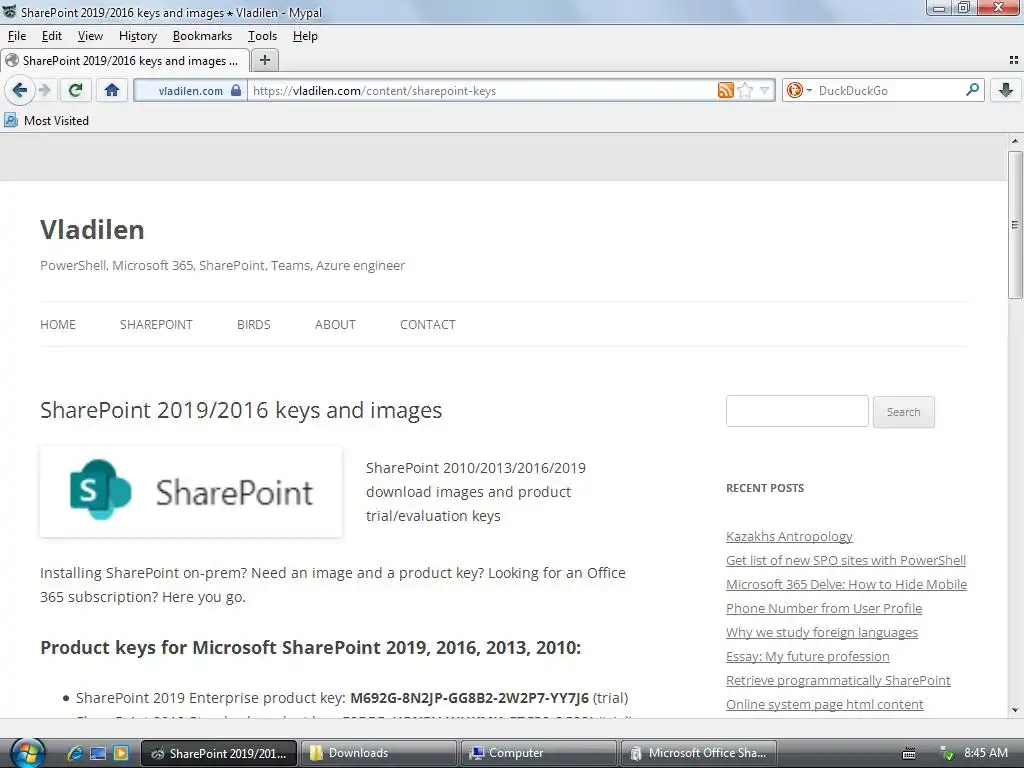Open the Edit menu

tap(52, 36)
